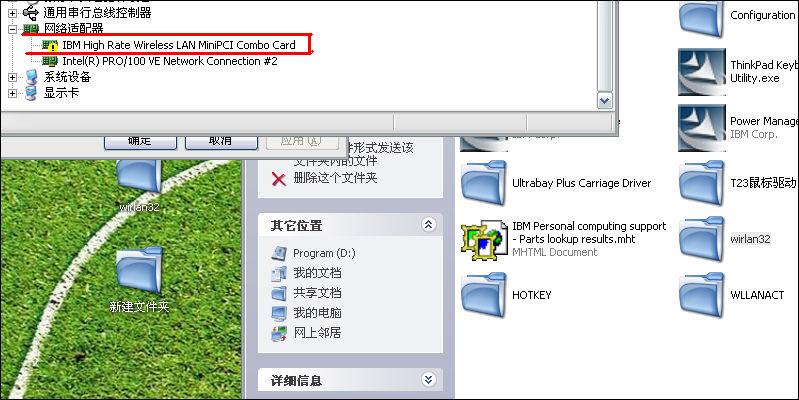Open the Ultrabay Plus Carriage Driver folder

click(484, 183)
